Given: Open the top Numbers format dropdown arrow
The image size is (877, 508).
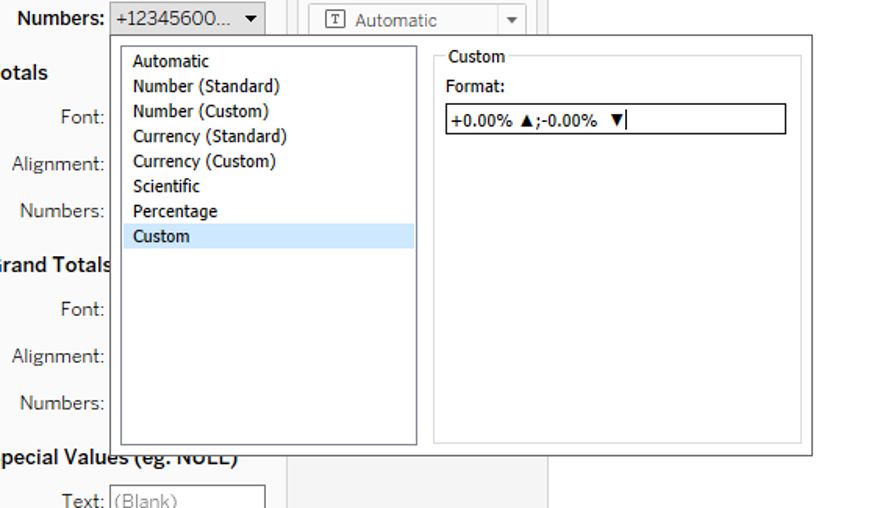Looking at the screenshot, I should [x=251, y=19].
